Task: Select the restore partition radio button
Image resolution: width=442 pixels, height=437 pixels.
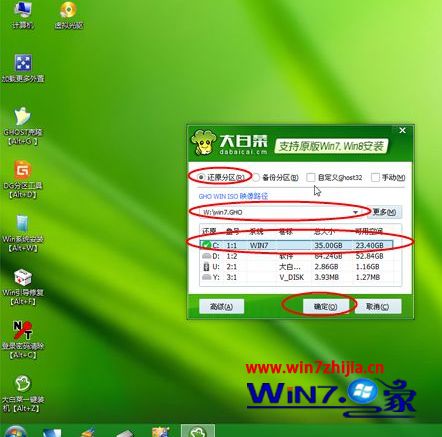Action: click(x=201, y=177)
